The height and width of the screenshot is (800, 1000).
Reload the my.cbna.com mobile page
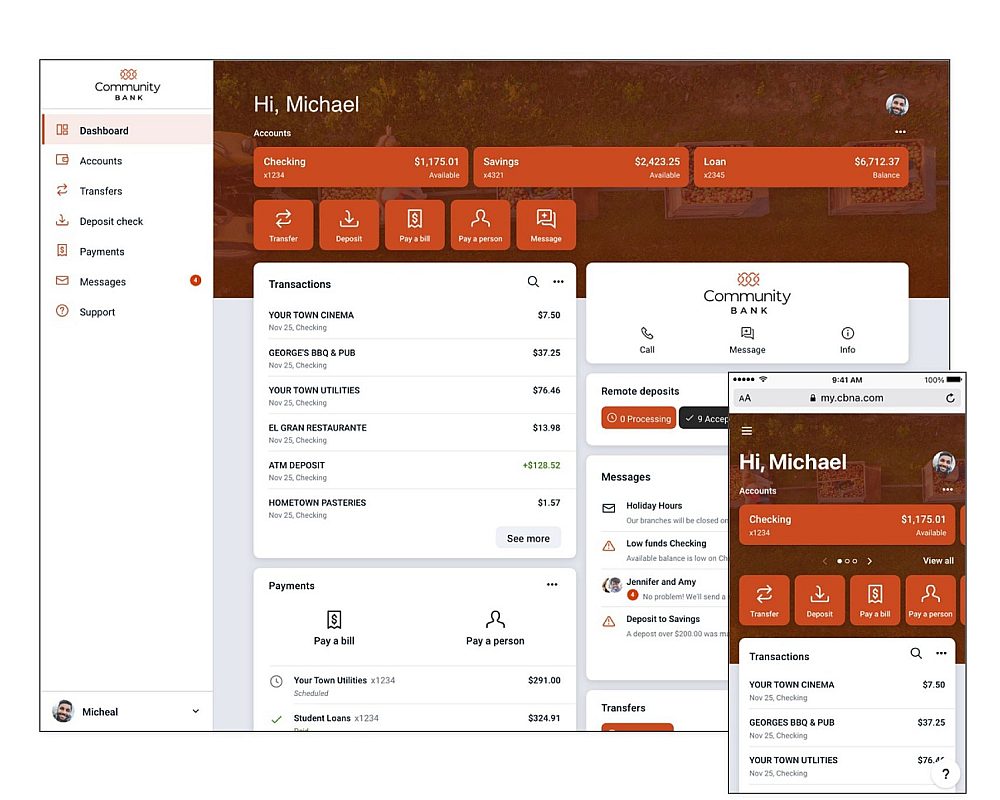point(949,398)
